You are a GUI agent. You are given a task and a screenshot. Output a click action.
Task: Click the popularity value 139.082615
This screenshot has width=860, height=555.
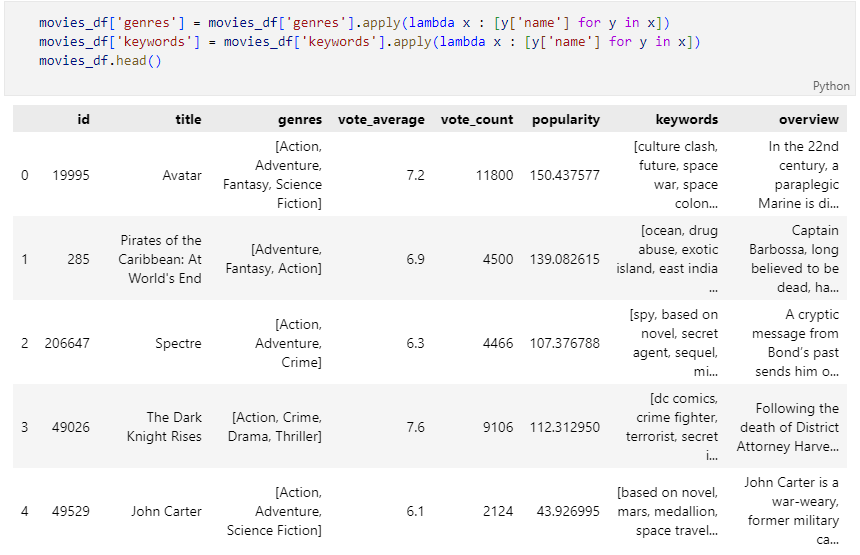point(565,259)
